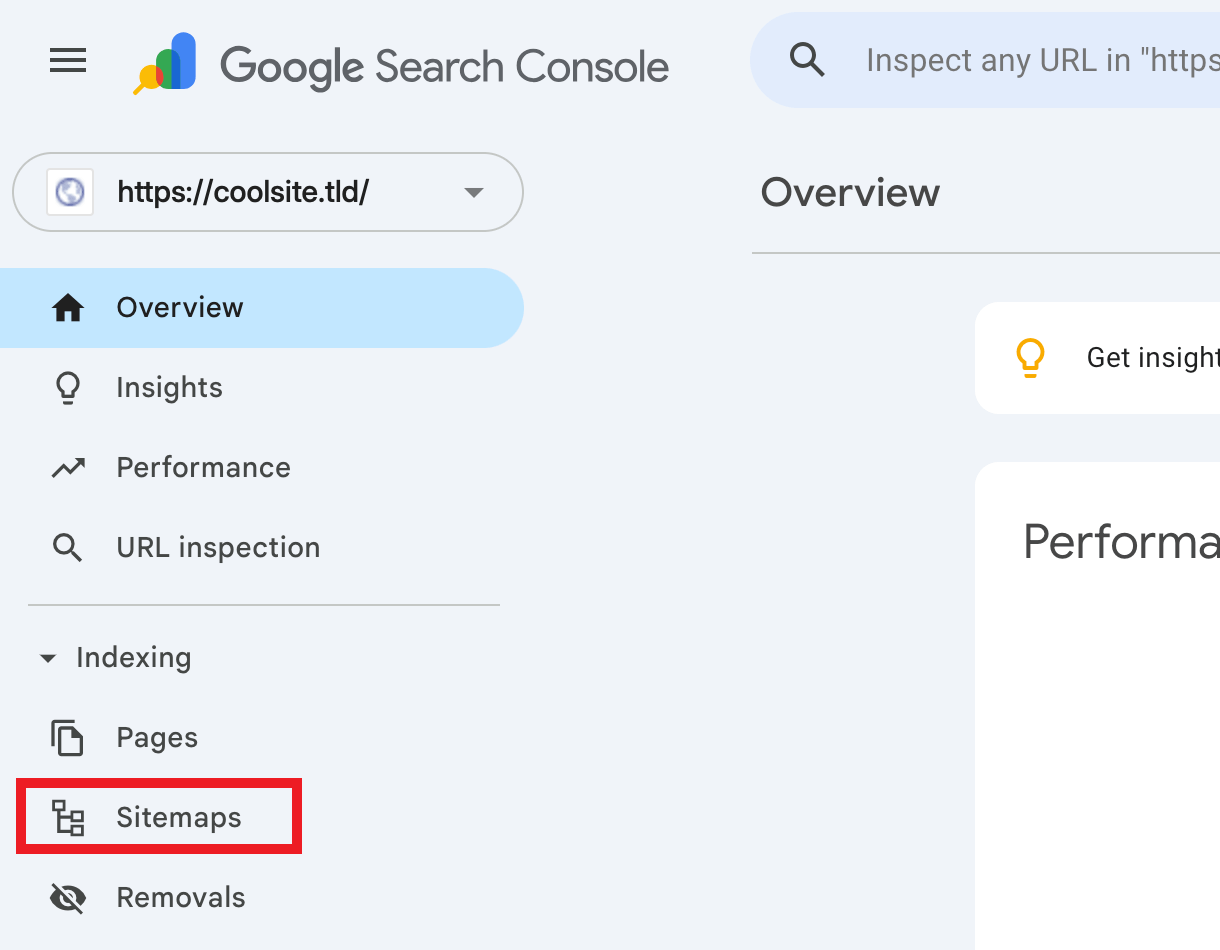Click the Google Search Console logo
This screenshot has width=1220, height=950.
400,63
